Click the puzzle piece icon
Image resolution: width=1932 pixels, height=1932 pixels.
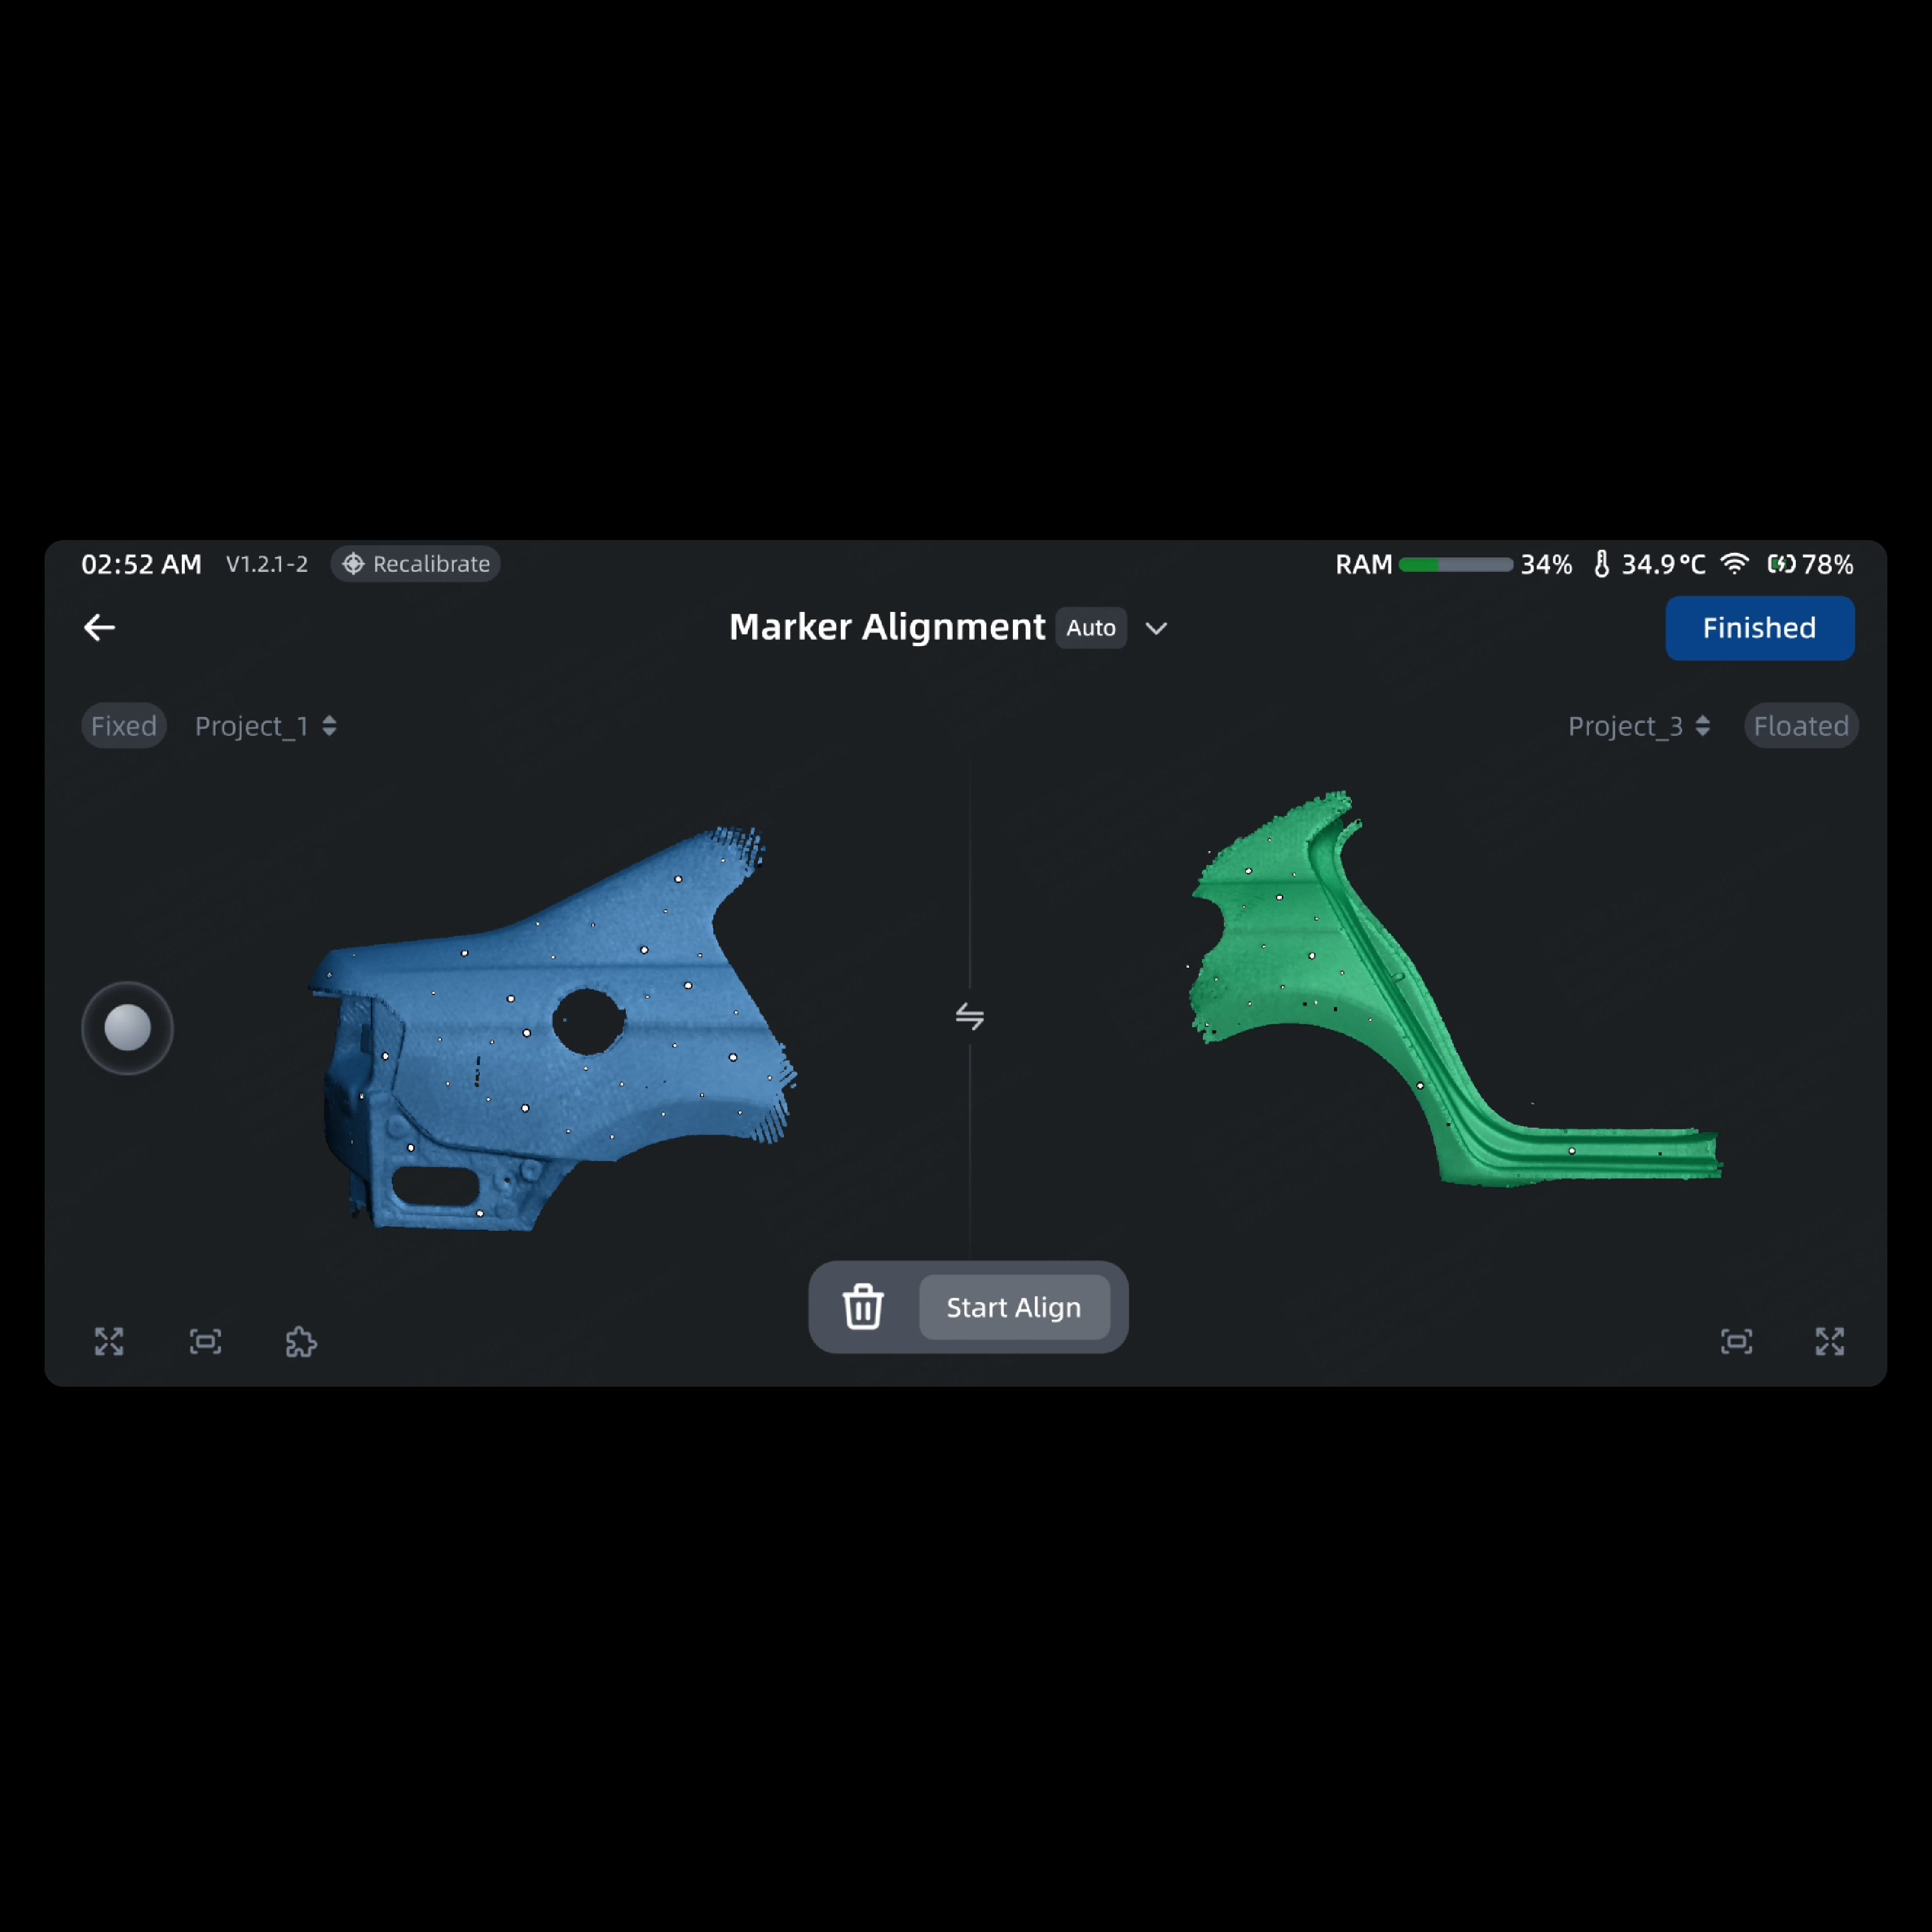point(301,1341)
